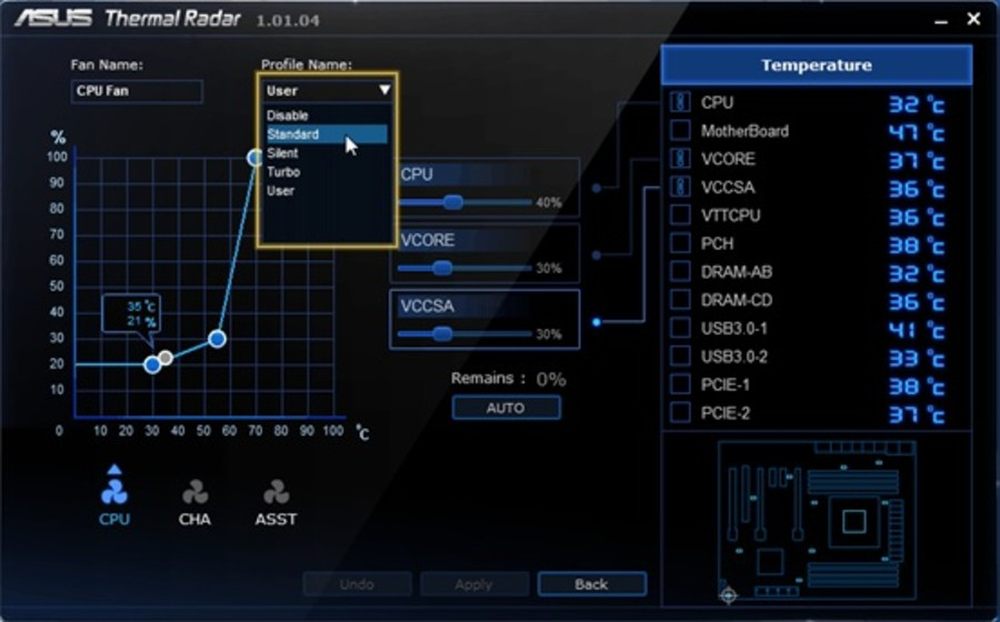1000x622 pixels.
Task: Click the motherboard layout diagram
Action: [x=818, y=520]
